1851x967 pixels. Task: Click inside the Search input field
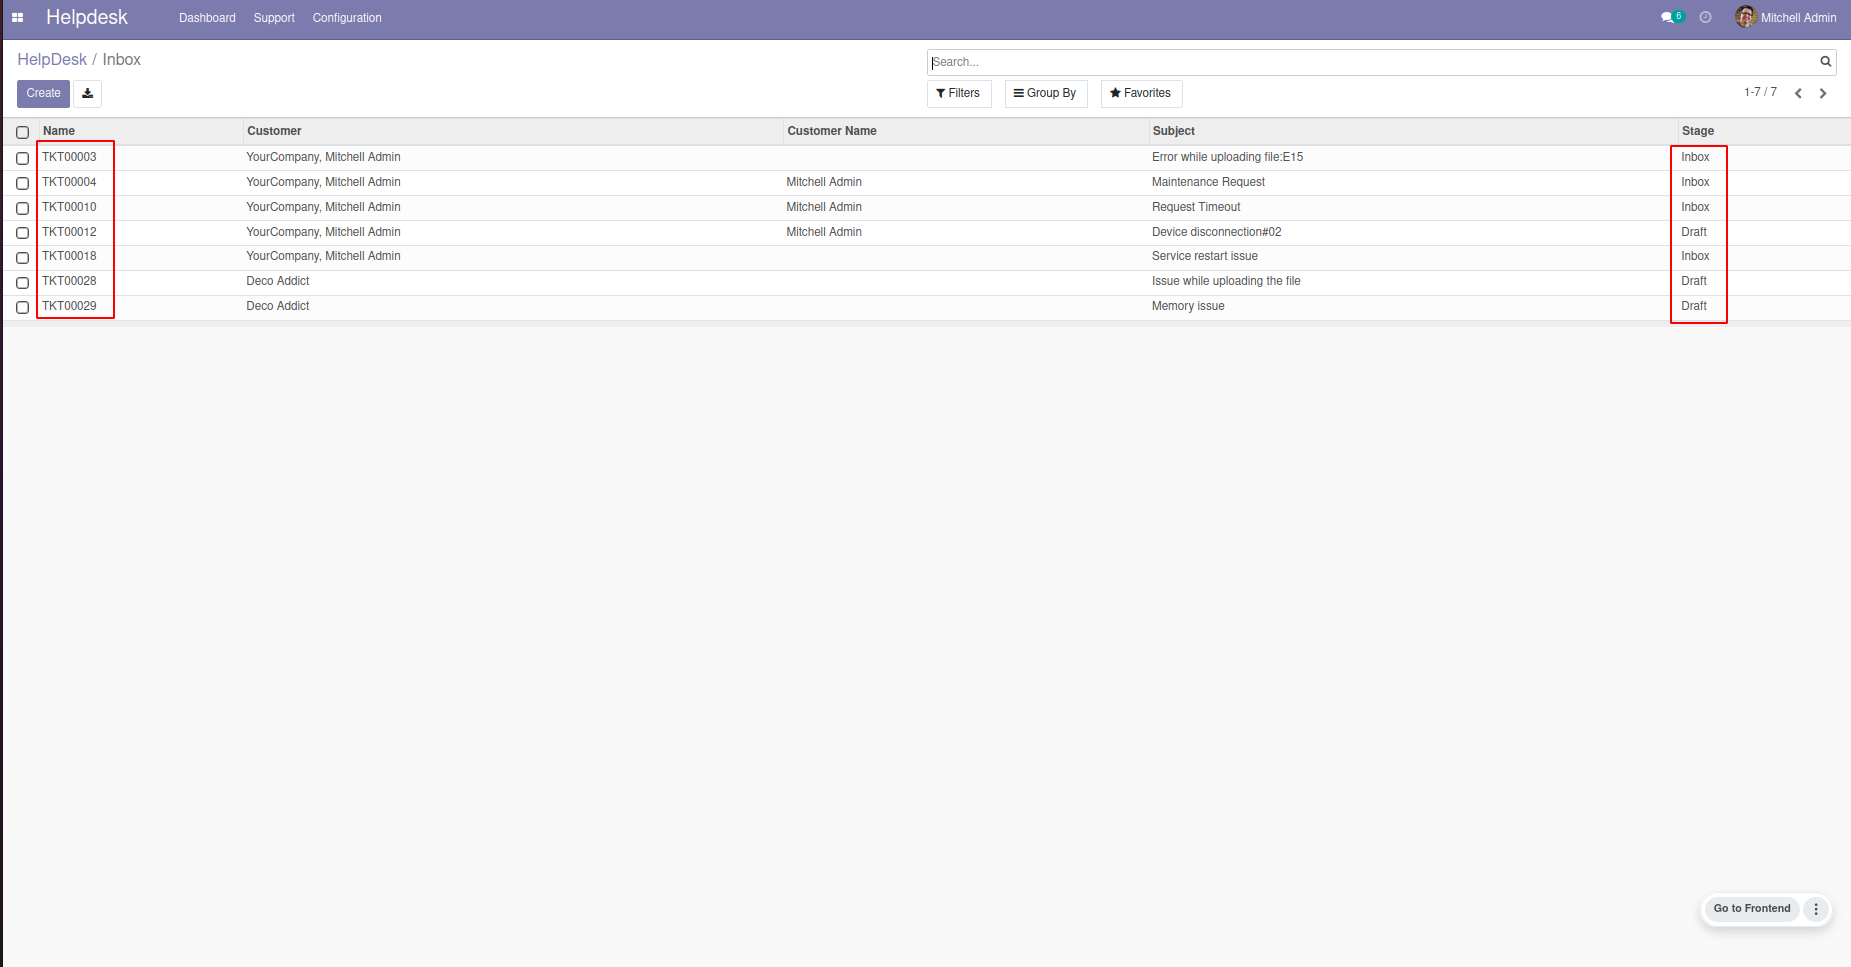point(1370,62)
